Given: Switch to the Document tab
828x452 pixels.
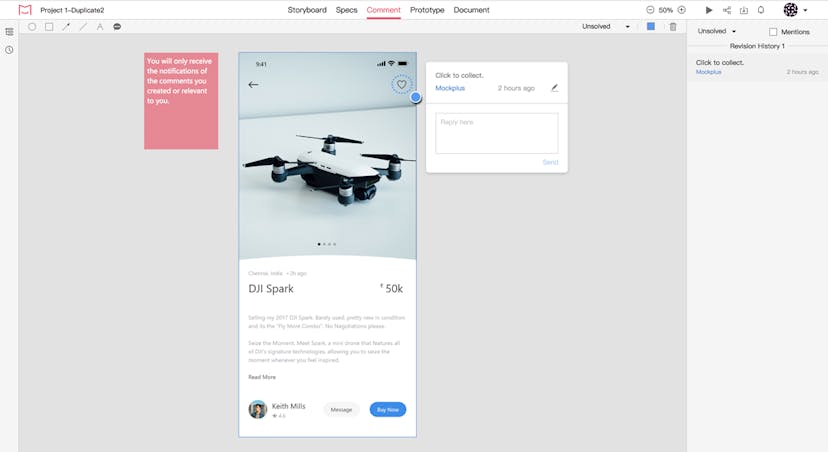Looking at the screenshot, I should point(472,10).
